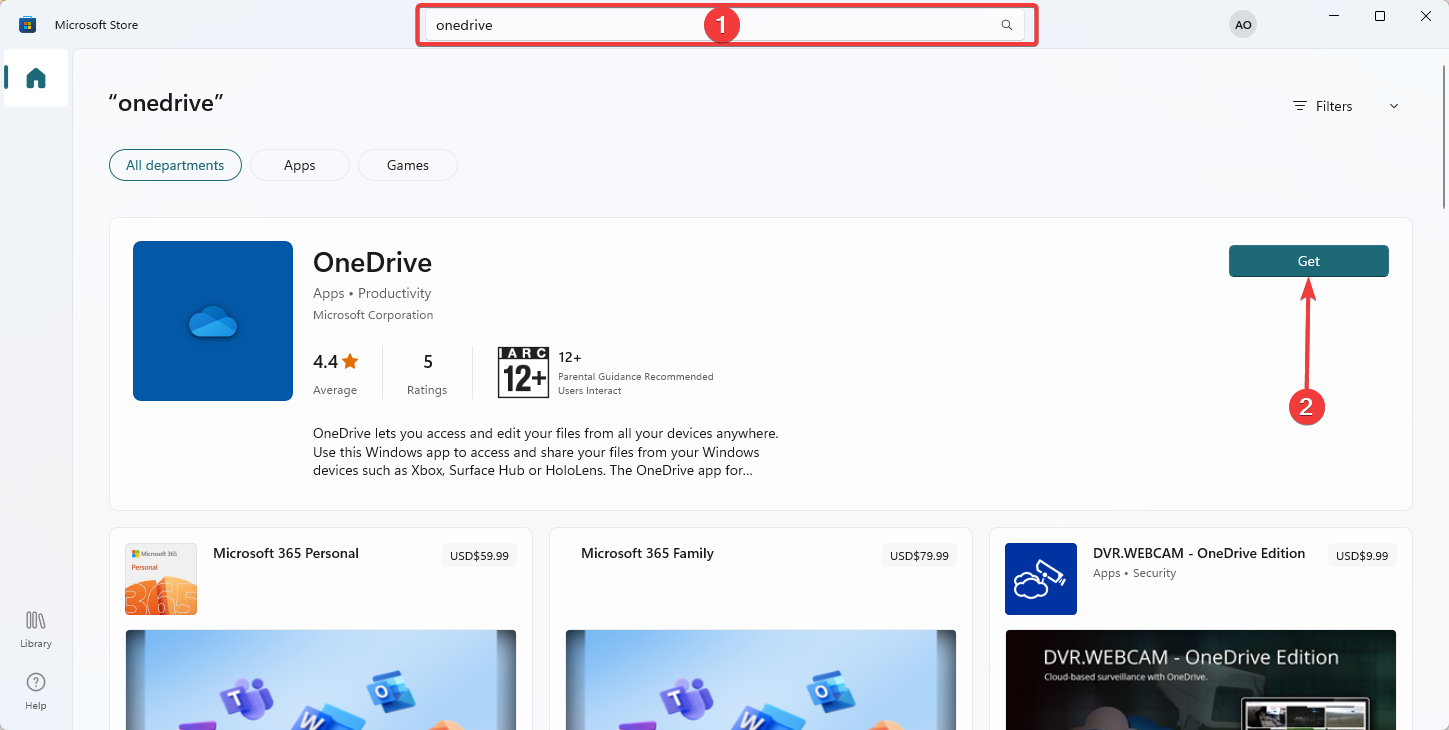
Task: Select the All departments filter tab
Action: tap(175, 165)
